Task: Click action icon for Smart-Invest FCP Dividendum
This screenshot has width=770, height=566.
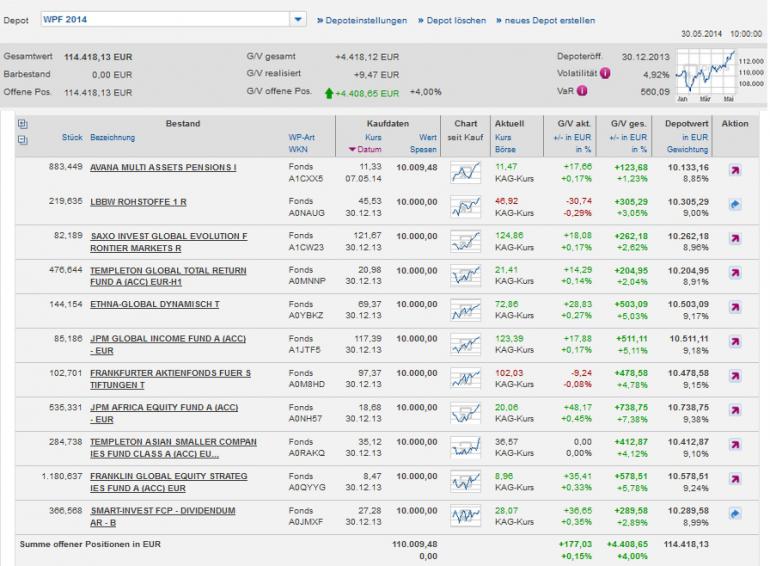Action: [x=735, y=513]
